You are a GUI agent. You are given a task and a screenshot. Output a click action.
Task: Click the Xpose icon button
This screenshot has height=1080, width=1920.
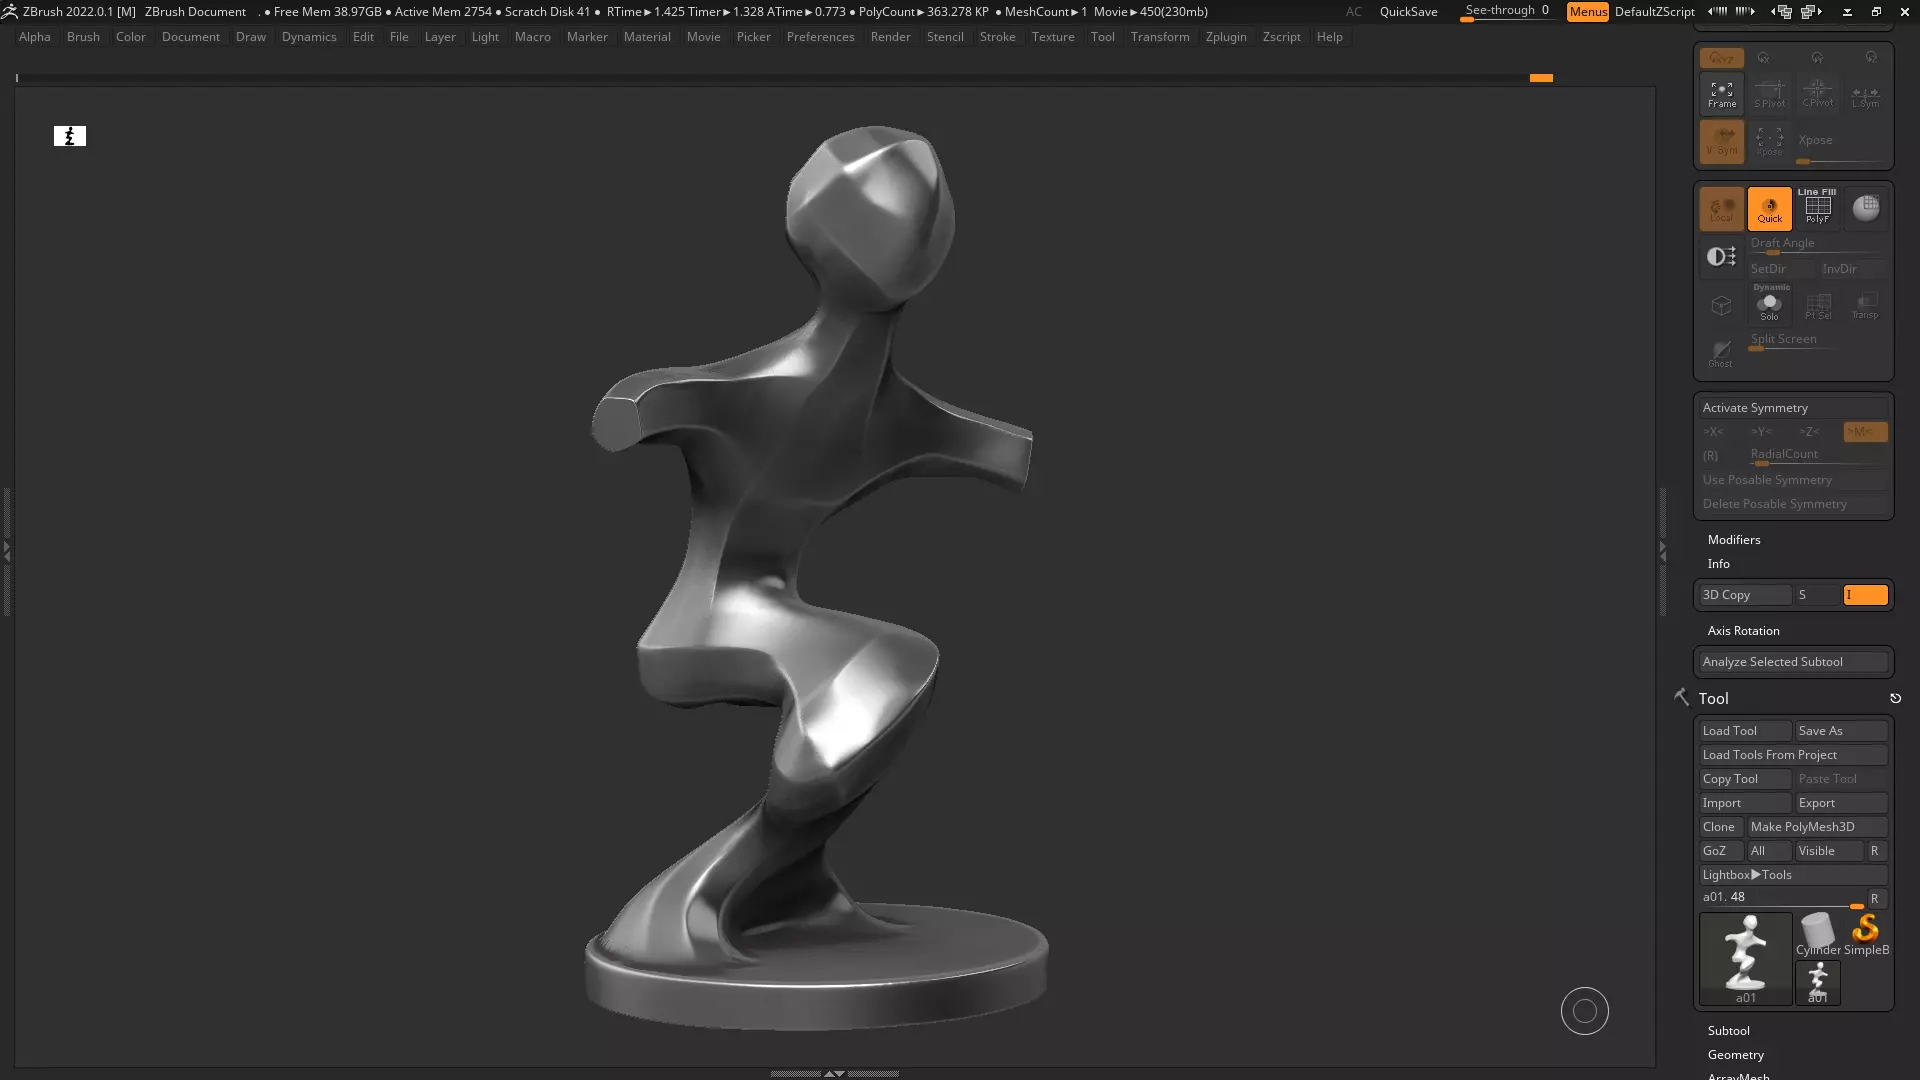[1770, 142]
